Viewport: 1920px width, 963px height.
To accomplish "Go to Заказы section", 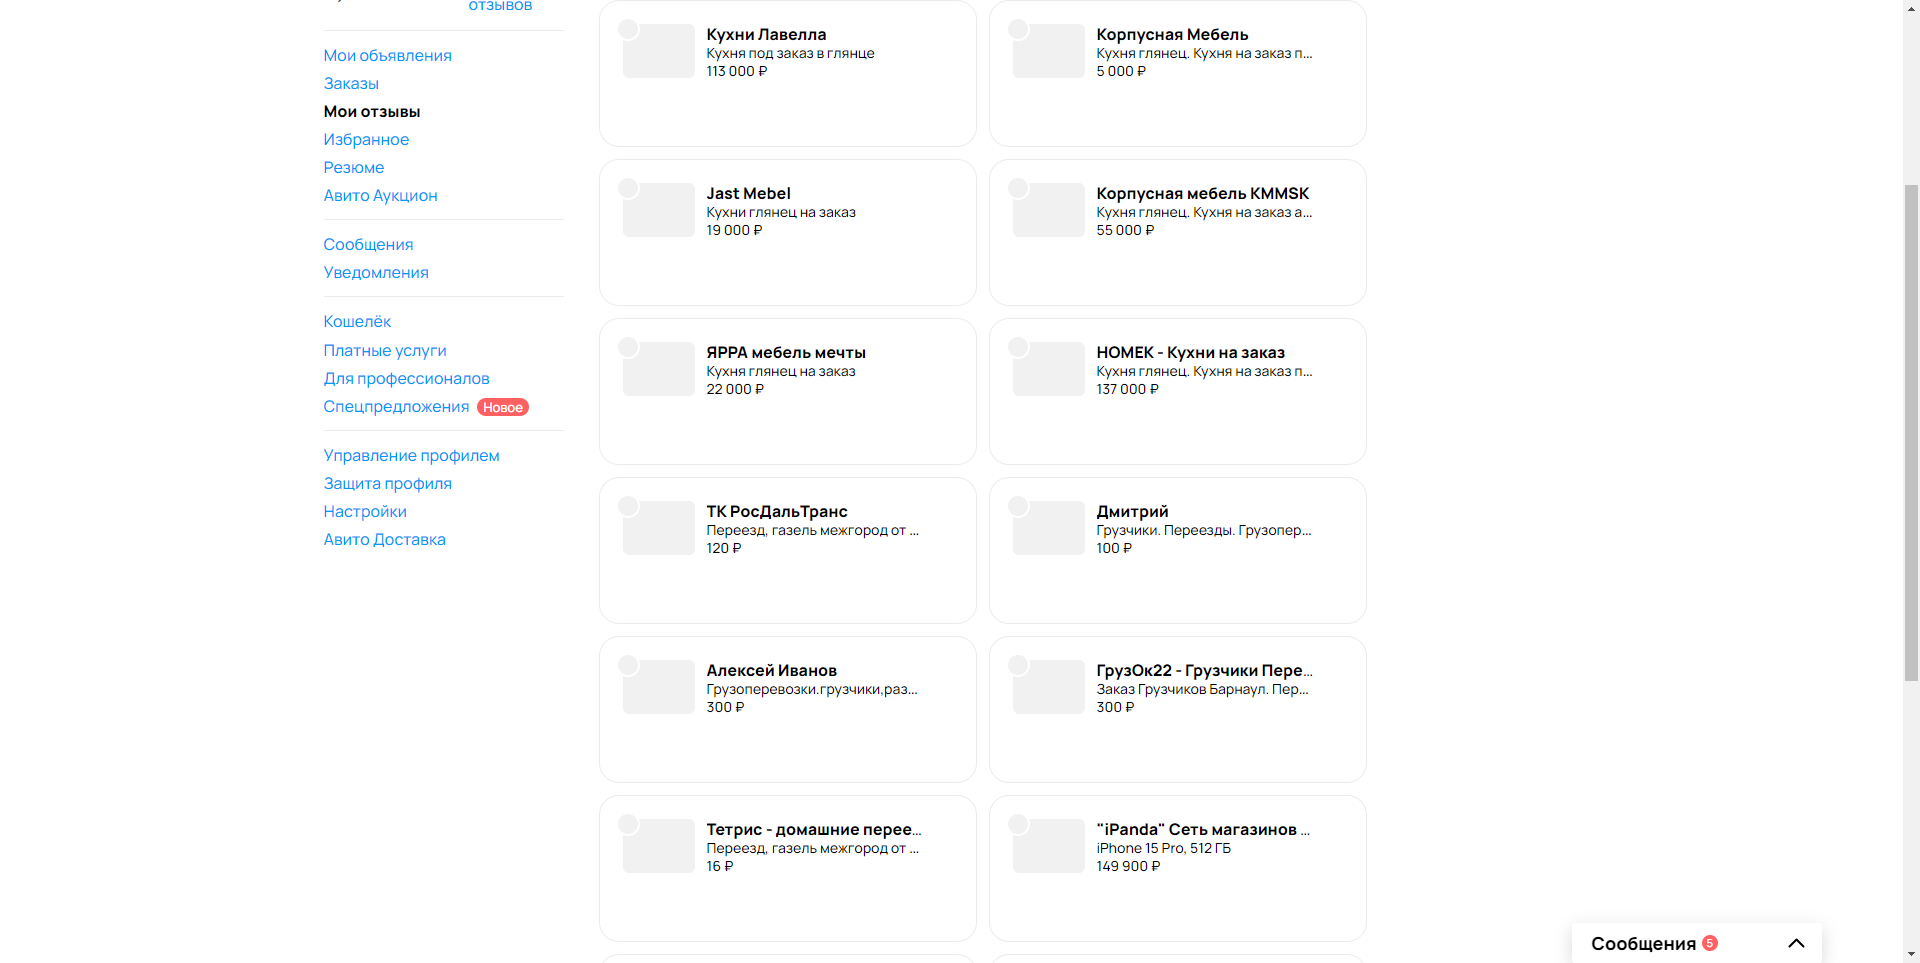I will (x=351, y=84).
